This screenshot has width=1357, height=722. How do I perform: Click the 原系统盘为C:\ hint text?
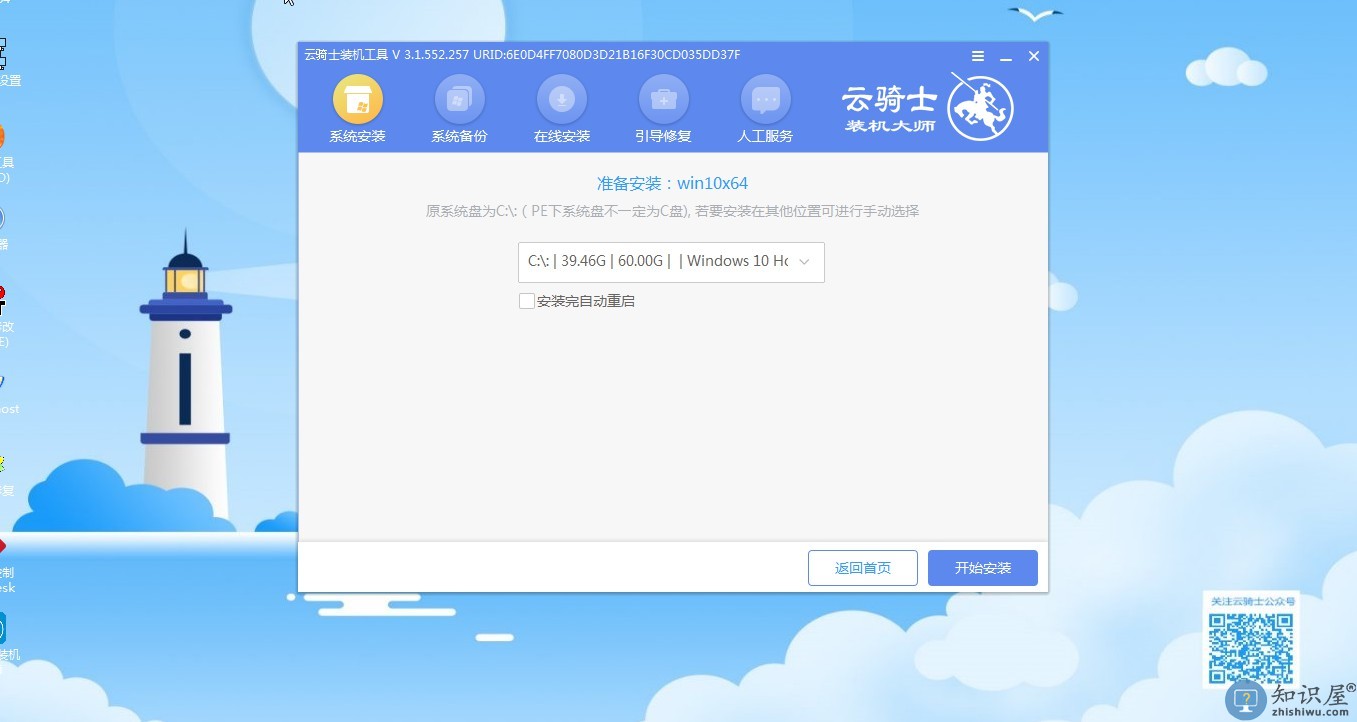[672, 211]
